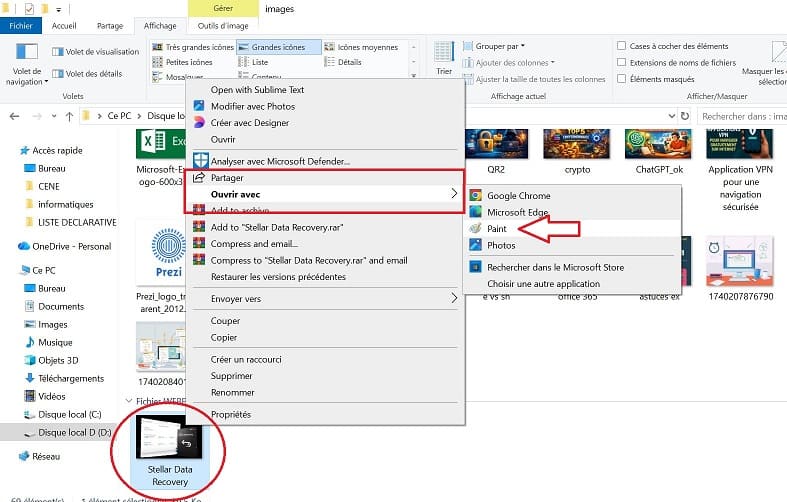Choose Copier in the context menu
Screen dimensions: 787x502
pos(223,338)
